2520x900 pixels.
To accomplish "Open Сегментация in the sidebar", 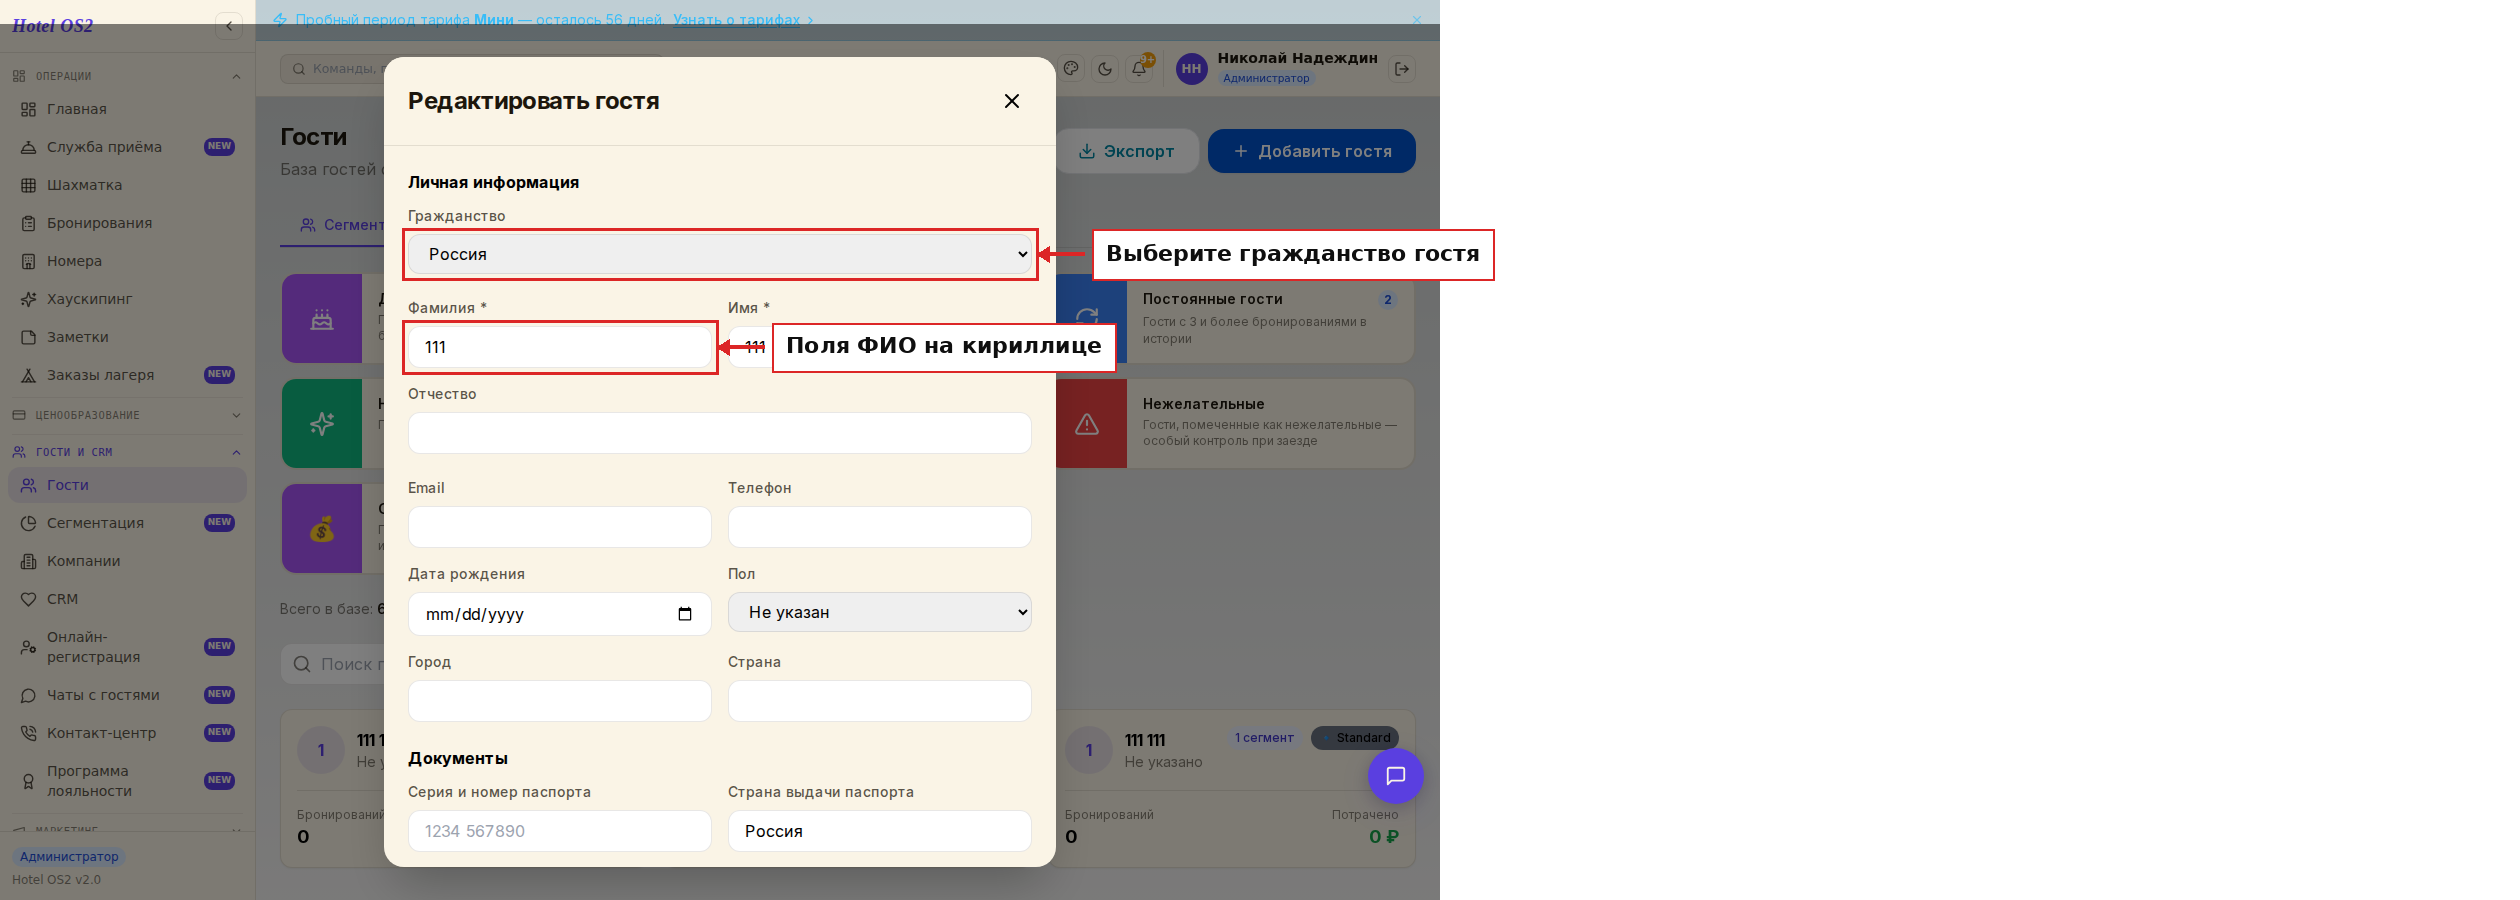I will pos(127,523).
